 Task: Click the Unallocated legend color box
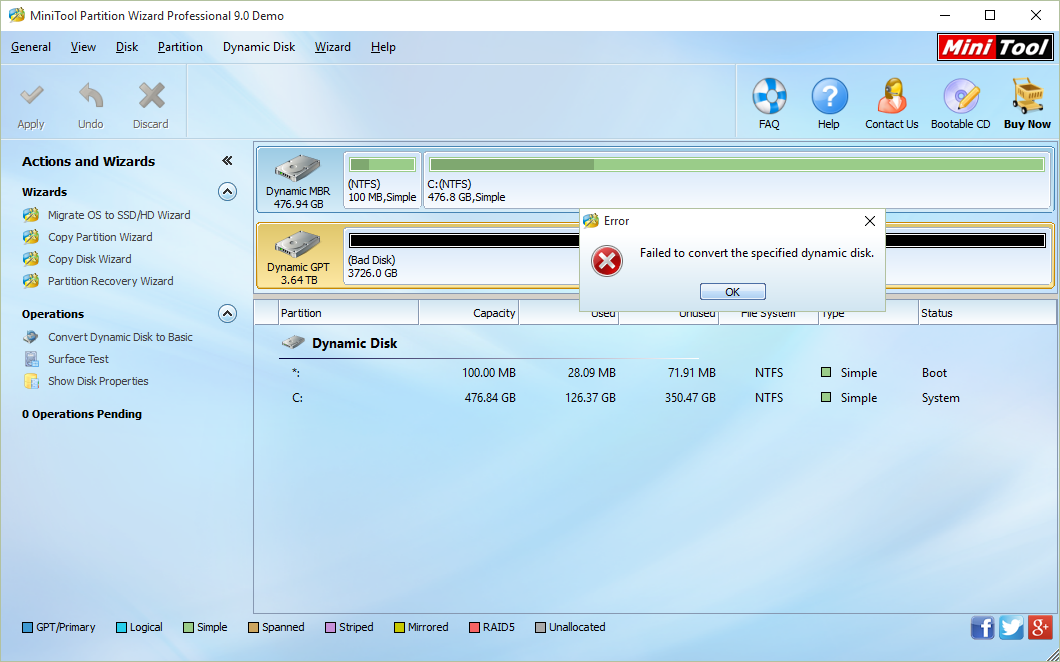tap(540, 628)
